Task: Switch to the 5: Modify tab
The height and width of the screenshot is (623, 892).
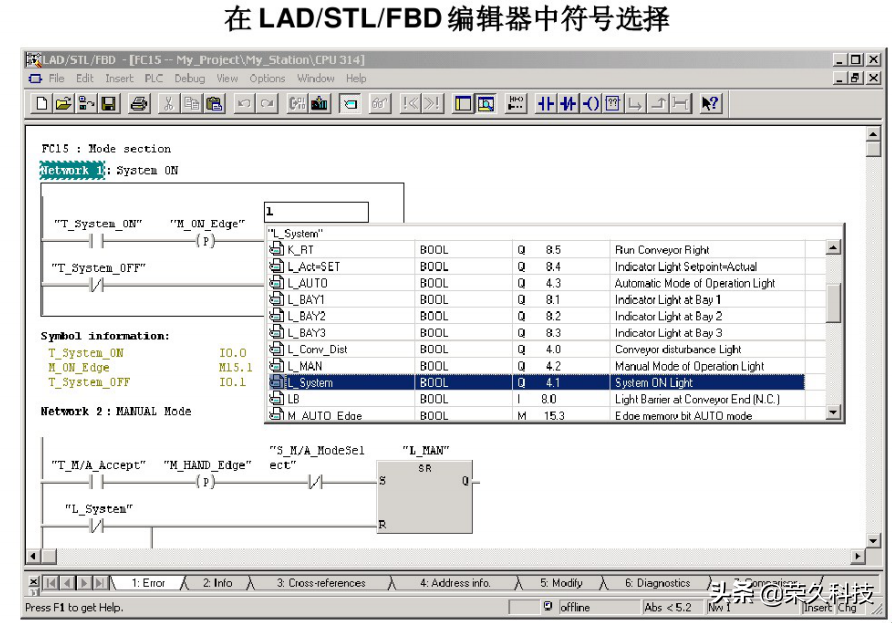Action: (561, 583)
